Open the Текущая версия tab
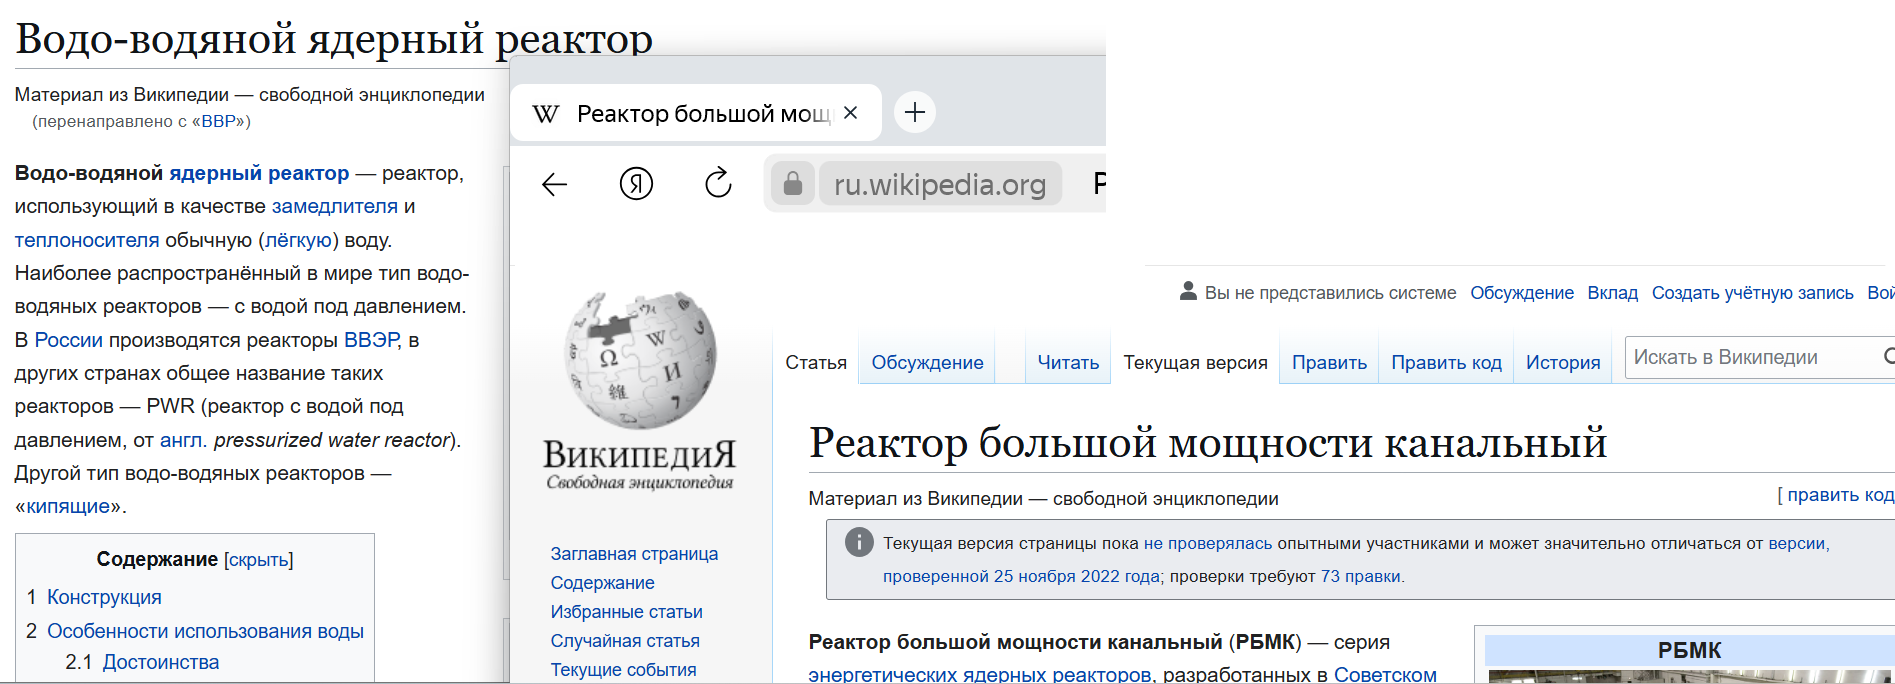 click(1195, 363)
